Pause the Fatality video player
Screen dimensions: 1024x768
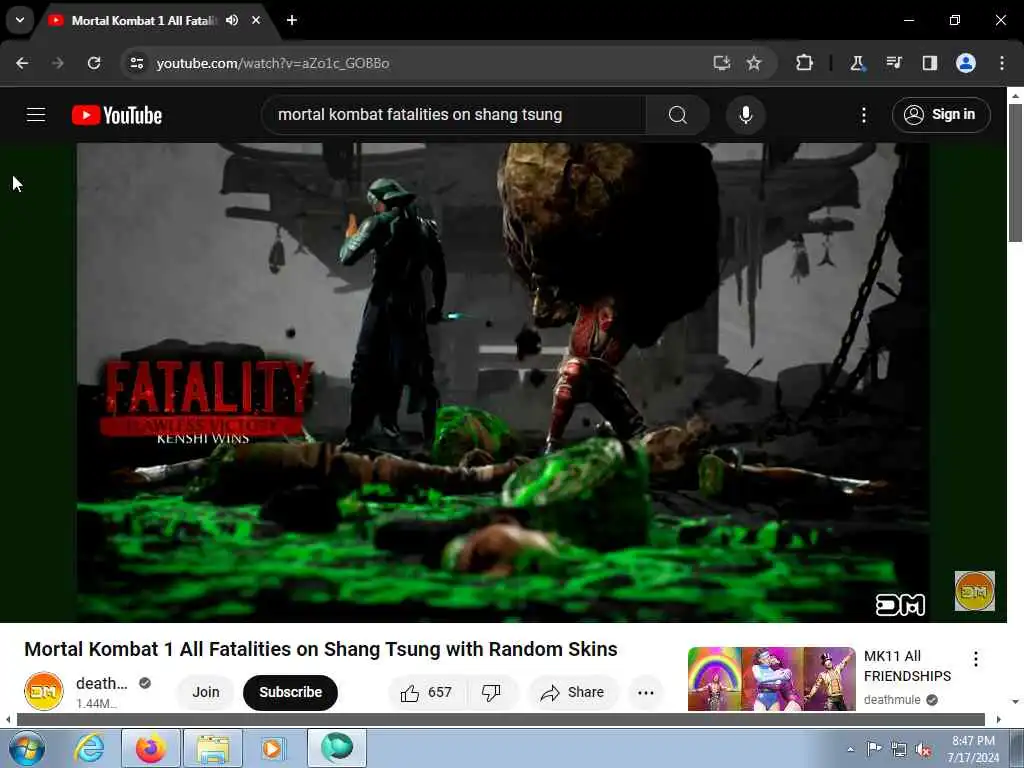pyautogui.click(x=503, y=382)
